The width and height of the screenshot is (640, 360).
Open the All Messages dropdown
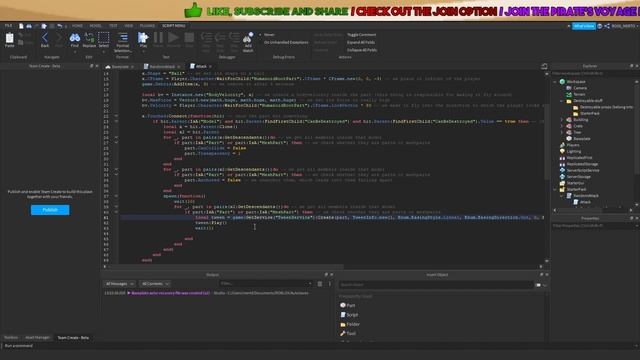click(119, 284)
